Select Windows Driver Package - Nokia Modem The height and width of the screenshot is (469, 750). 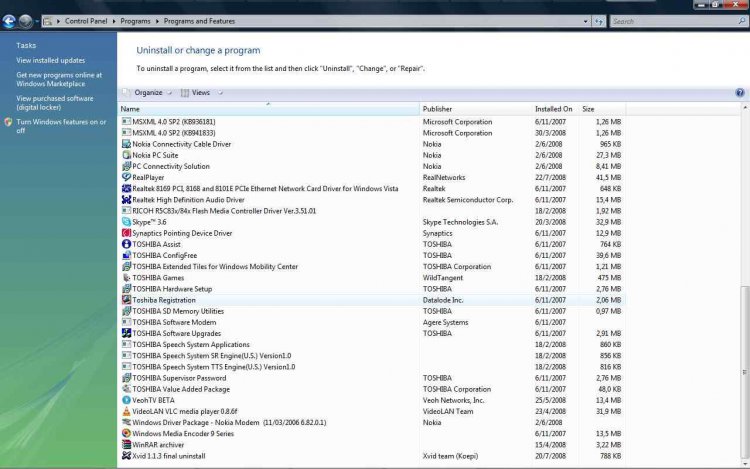point(372,423)
